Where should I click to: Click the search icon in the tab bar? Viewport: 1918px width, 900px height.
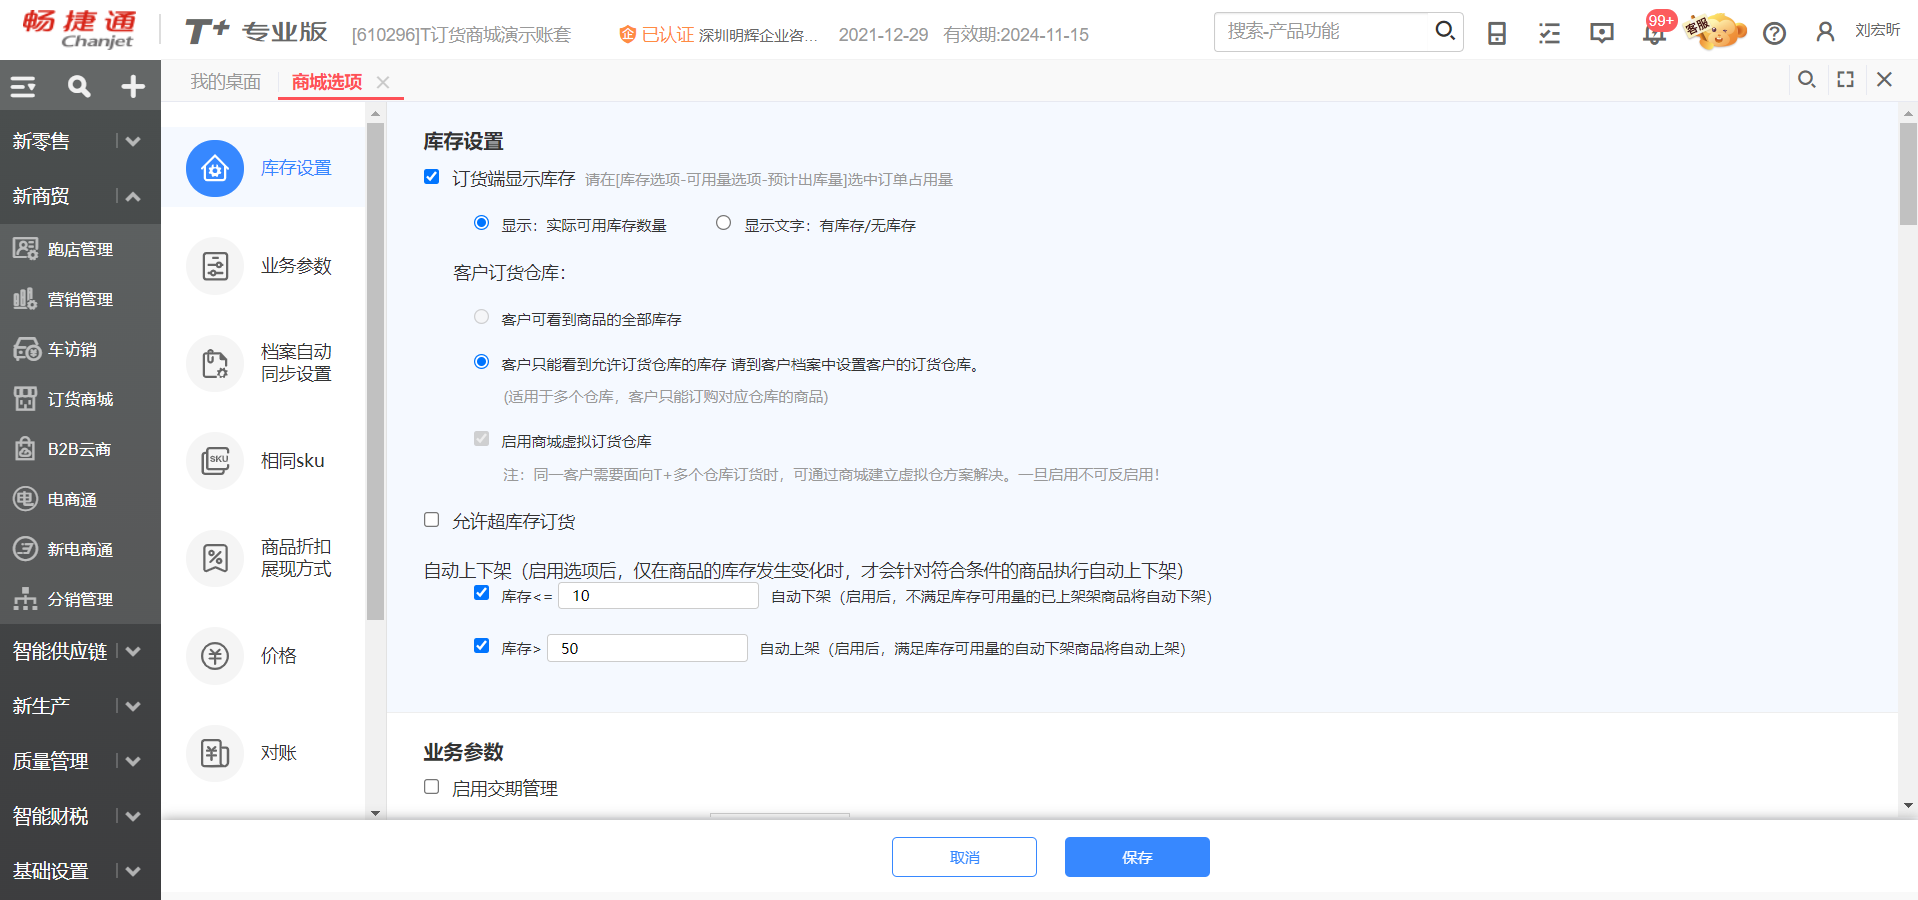[x=1807, y=79]
